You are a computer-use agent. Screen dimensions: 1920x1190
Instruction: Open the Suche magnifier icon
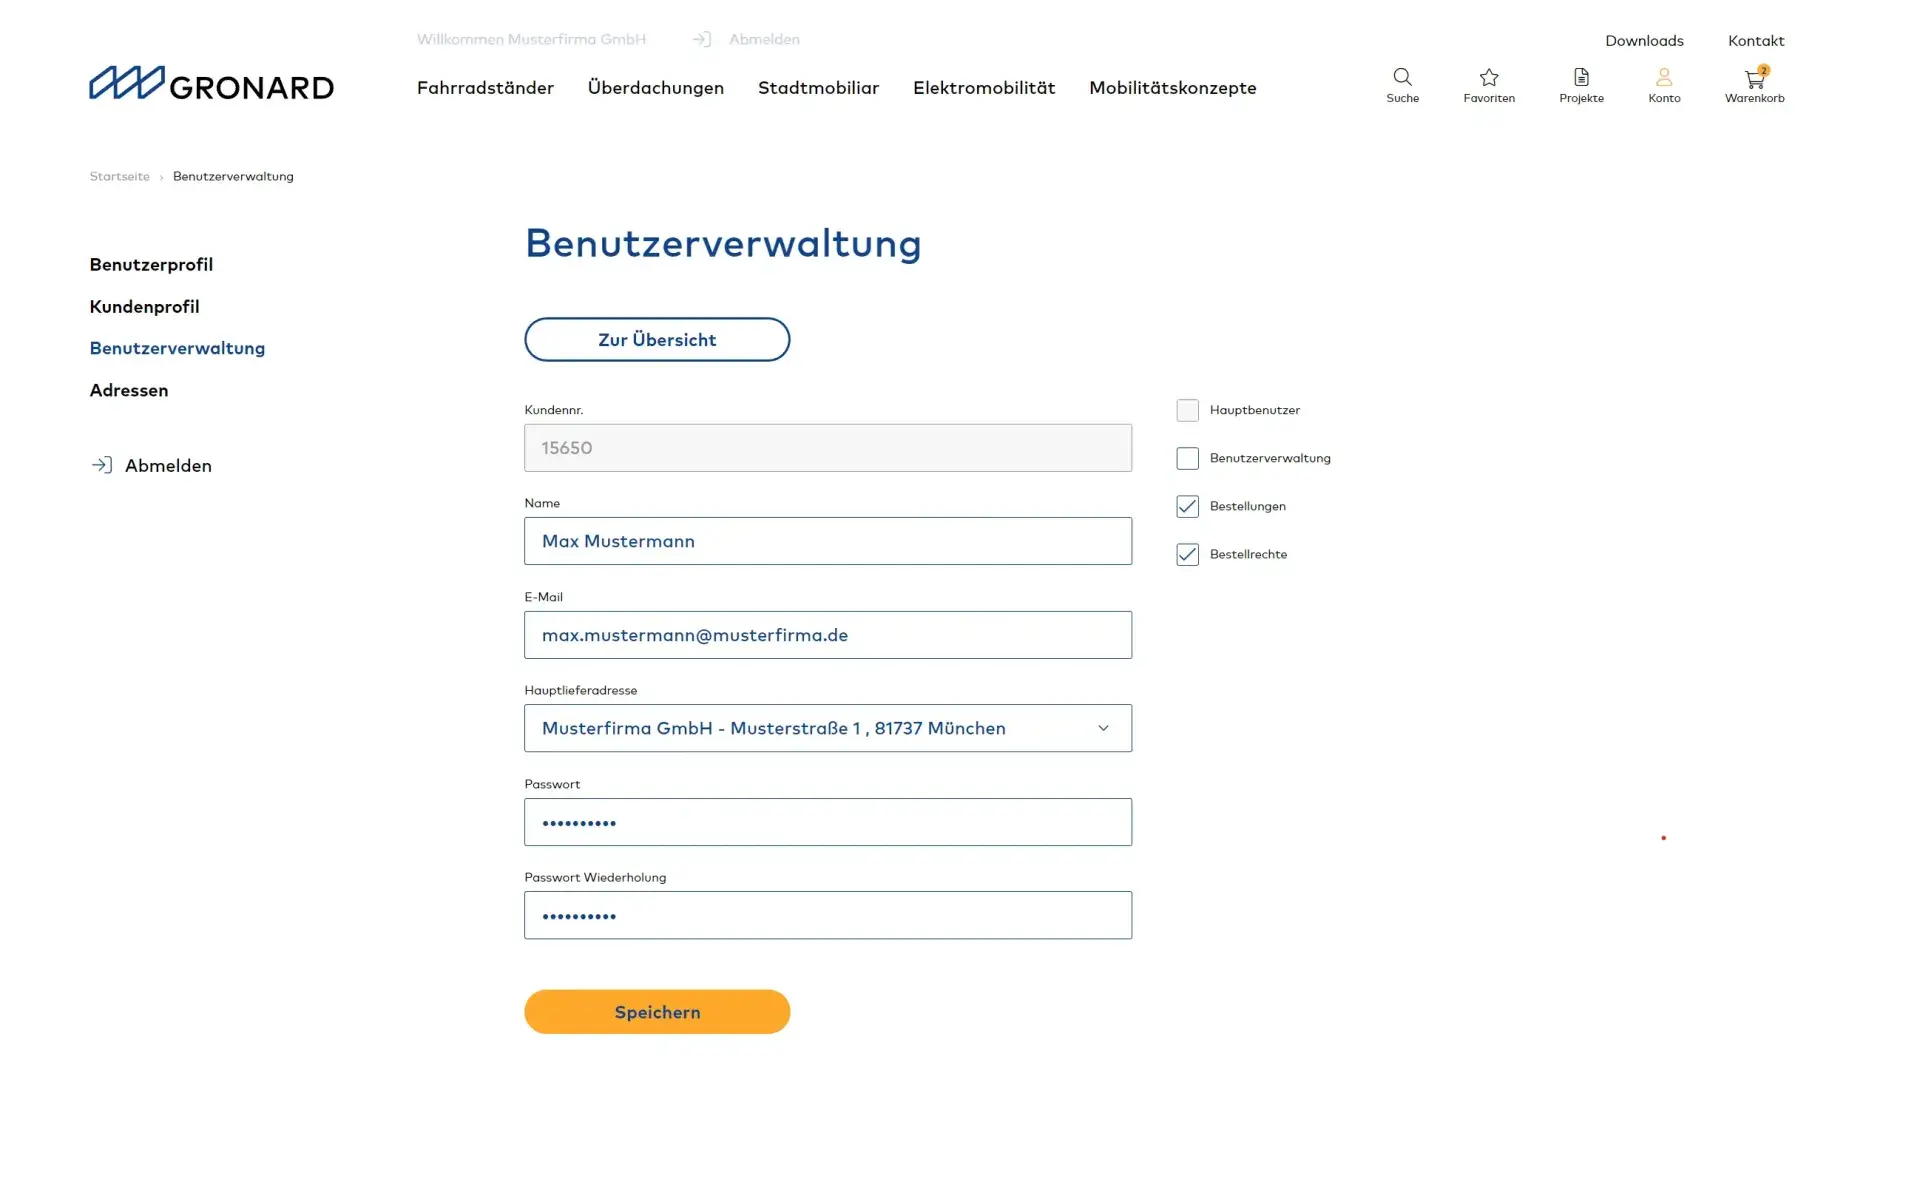tap(1402, 77)
